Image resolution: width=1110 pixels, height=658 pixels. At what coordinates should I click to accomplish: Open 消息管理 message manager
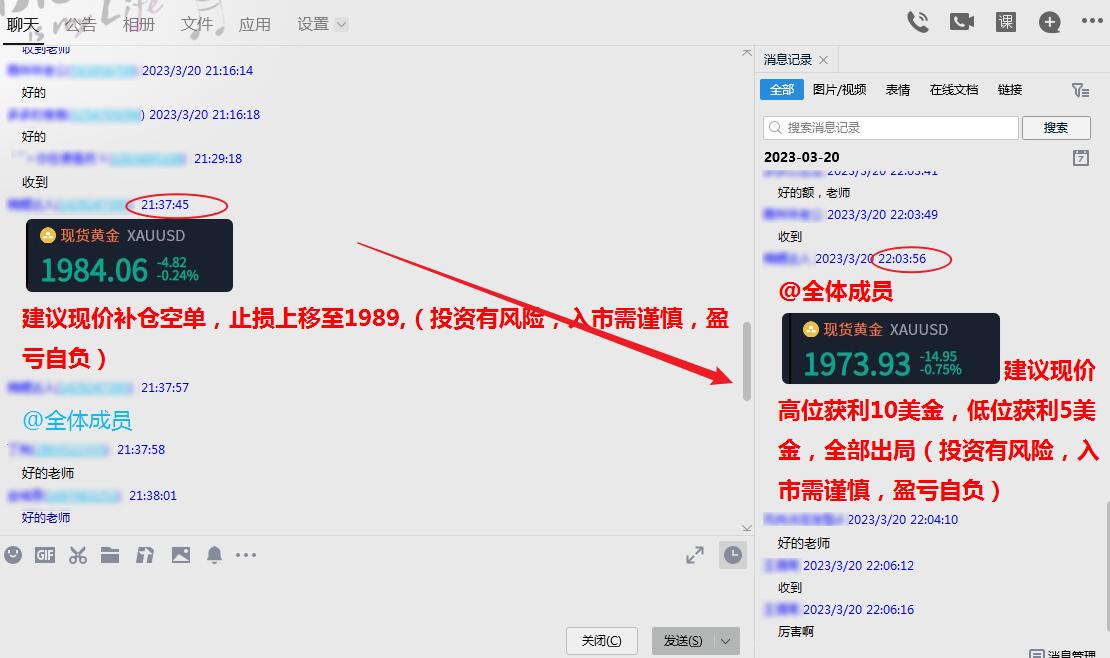point(1063,653)
